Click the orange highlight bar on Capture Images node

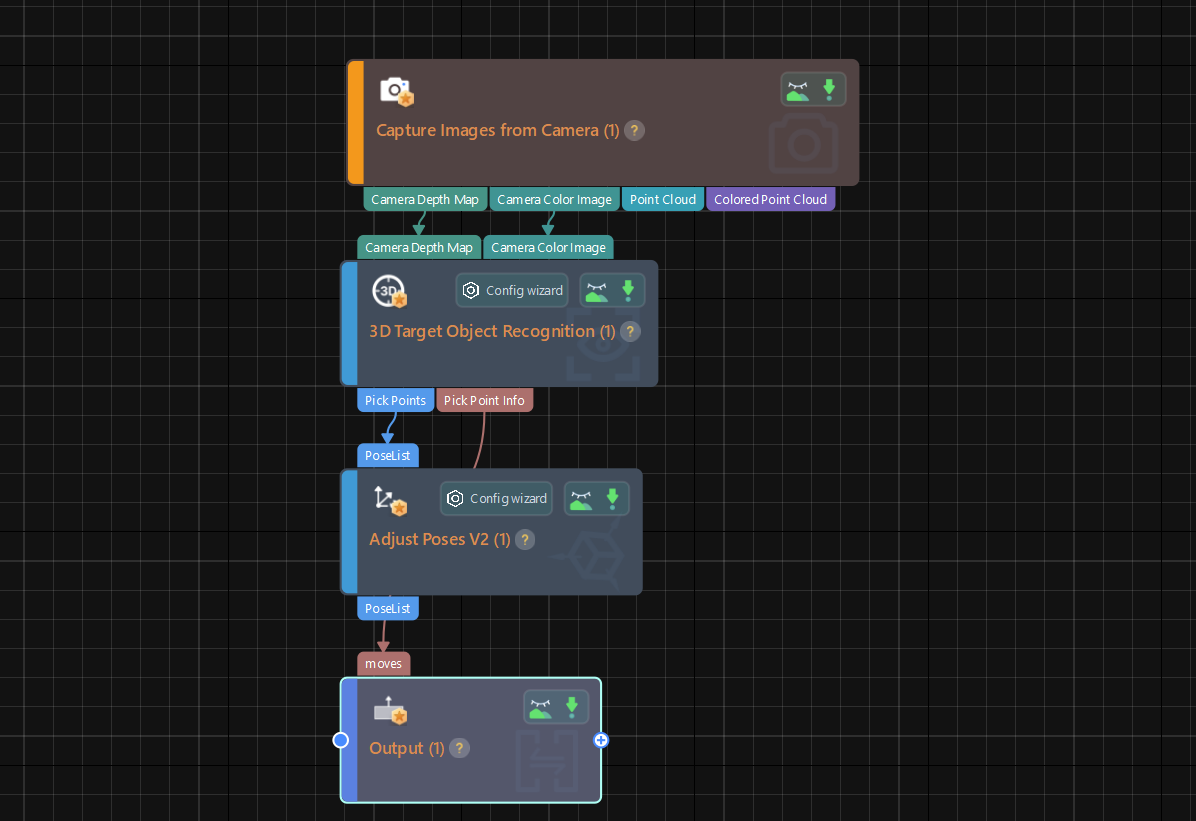pyautogui.click(x=352, y=122)
